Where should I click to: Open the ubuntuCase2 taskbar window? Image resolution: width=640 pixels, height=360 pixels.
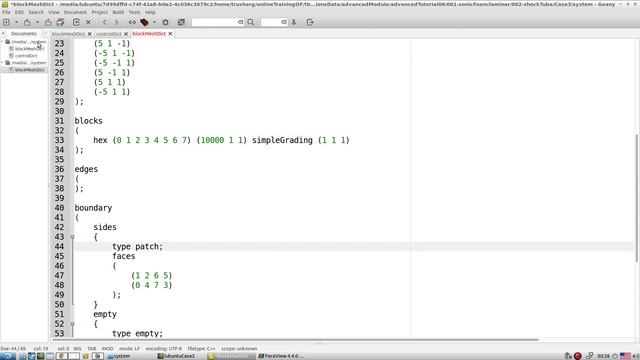tap(176, 356)
